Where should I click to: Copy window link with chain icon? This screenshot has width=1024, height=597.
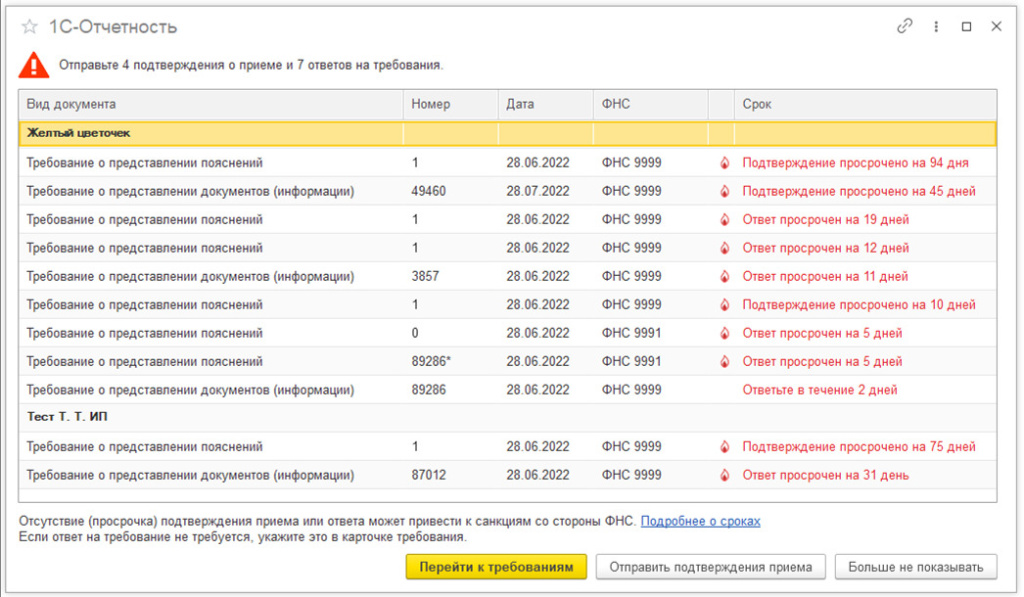pos(904,26)
